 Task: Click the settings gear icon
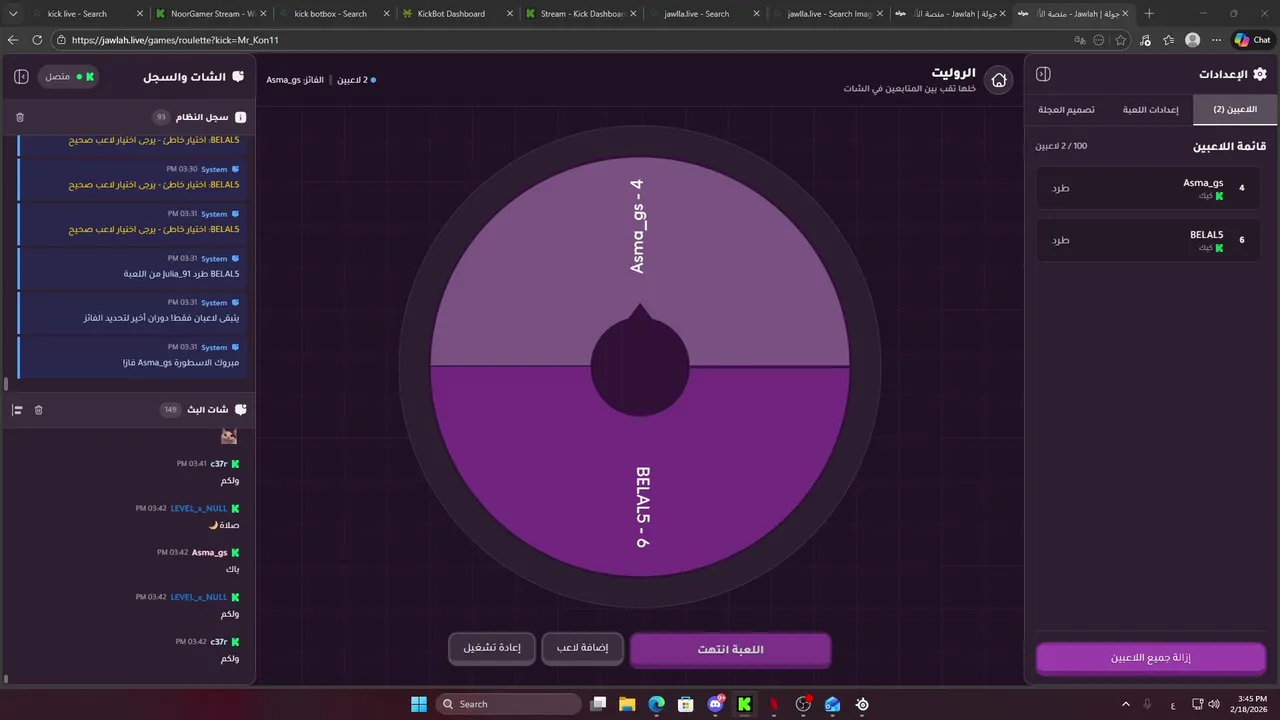coord(1260,74)
